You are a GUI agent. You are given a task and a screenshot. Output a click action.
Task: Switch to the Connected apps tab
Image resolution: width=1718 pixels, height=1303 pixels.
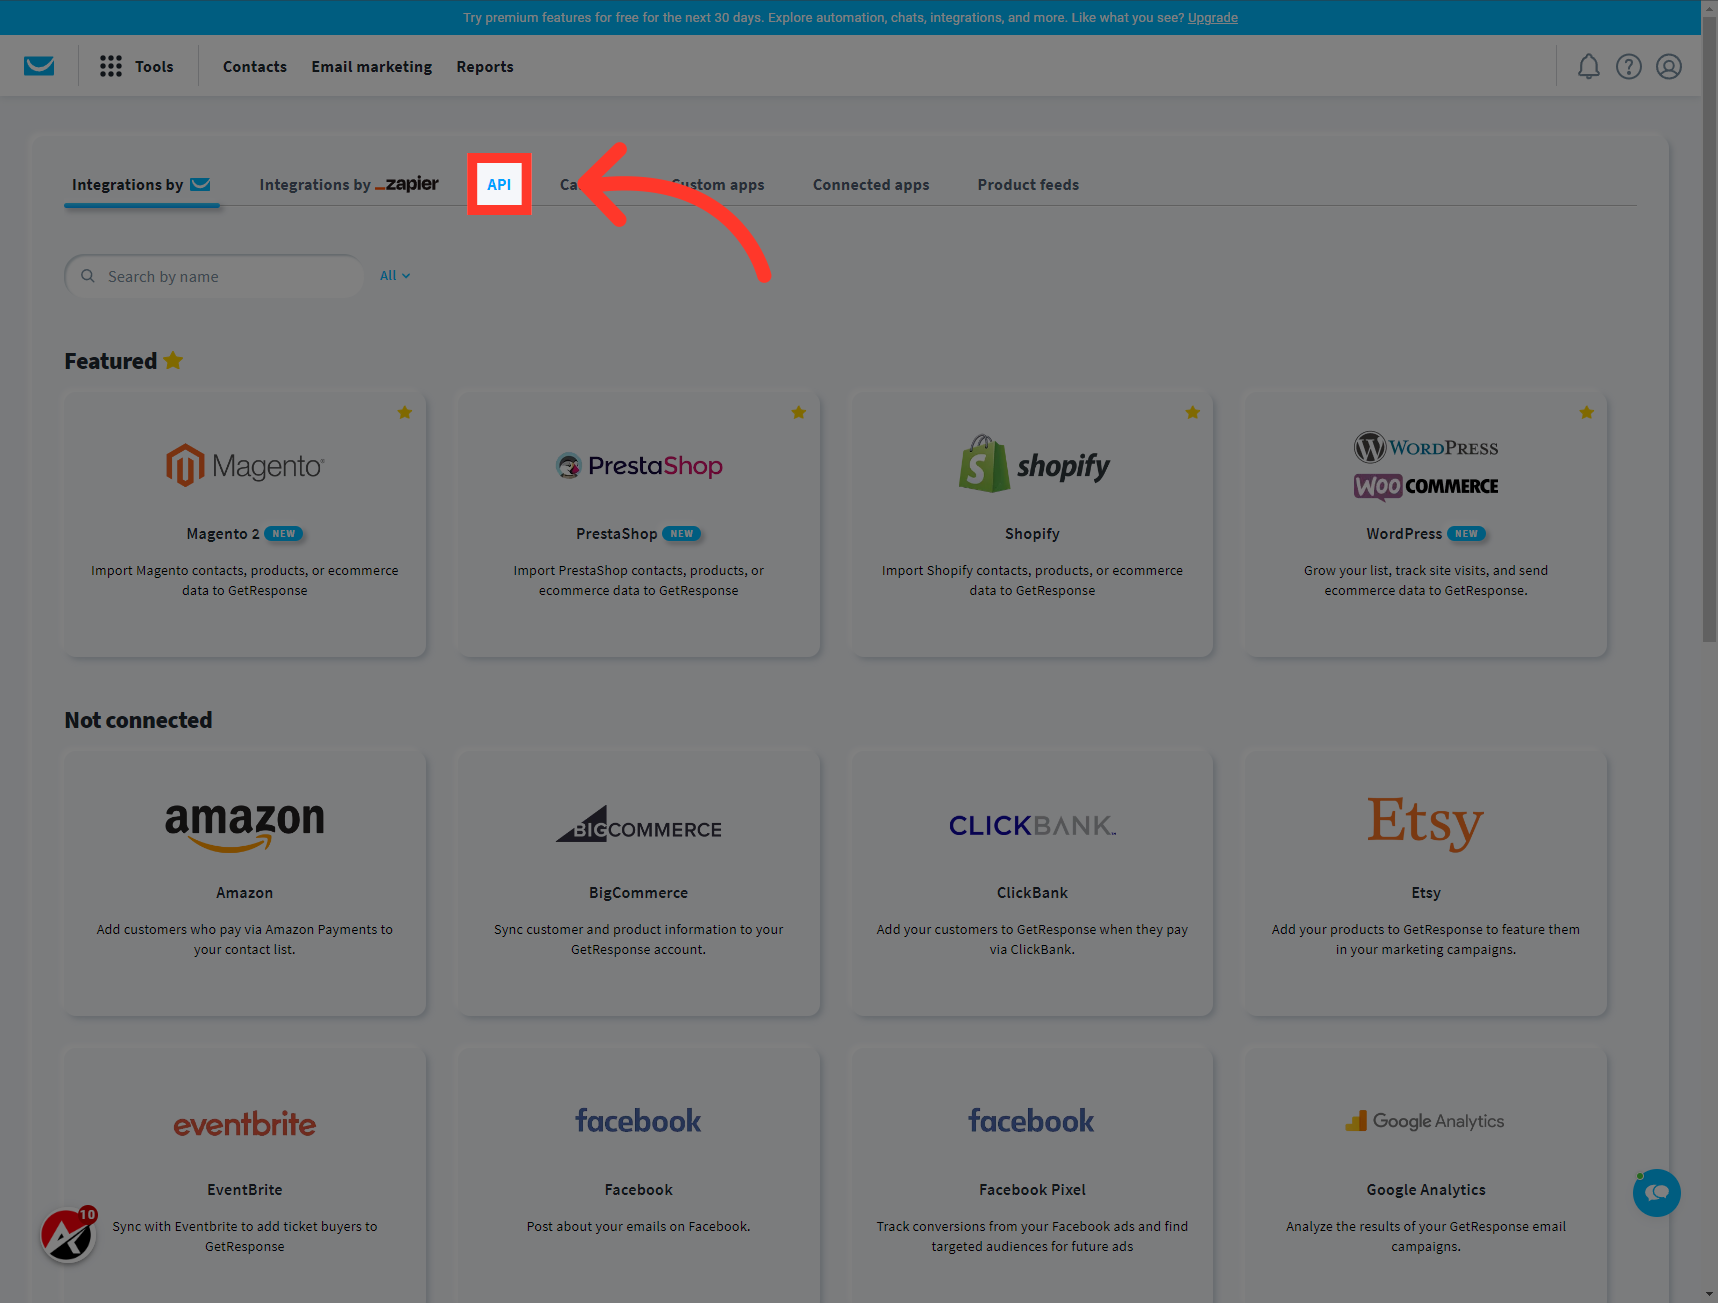tap(870, 184)
